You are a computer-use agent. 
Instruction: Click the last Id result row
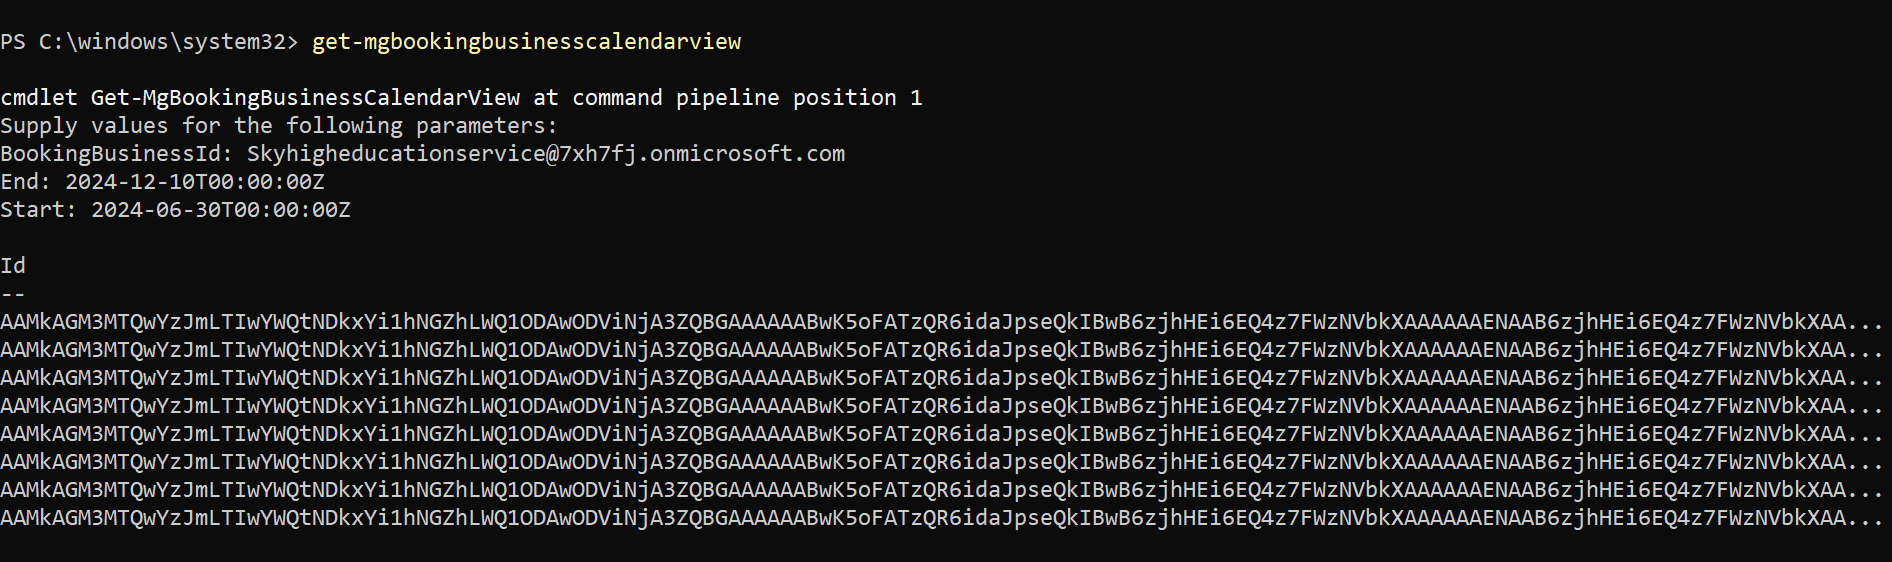coord(940,518)
